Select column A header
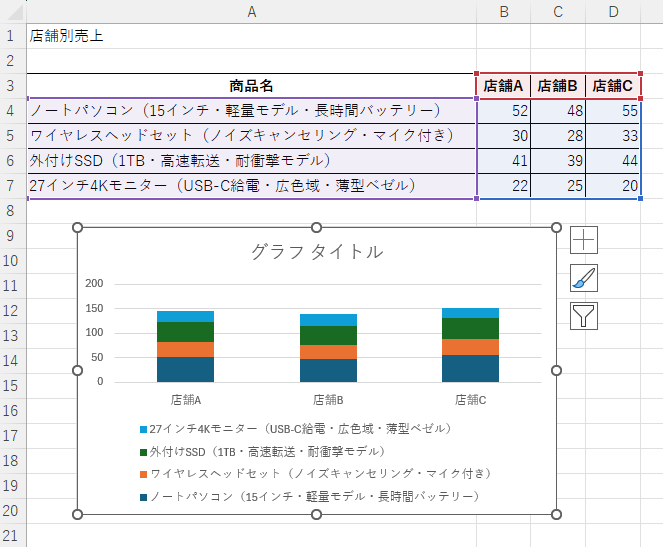663x547 pixels. coord(251,11)
